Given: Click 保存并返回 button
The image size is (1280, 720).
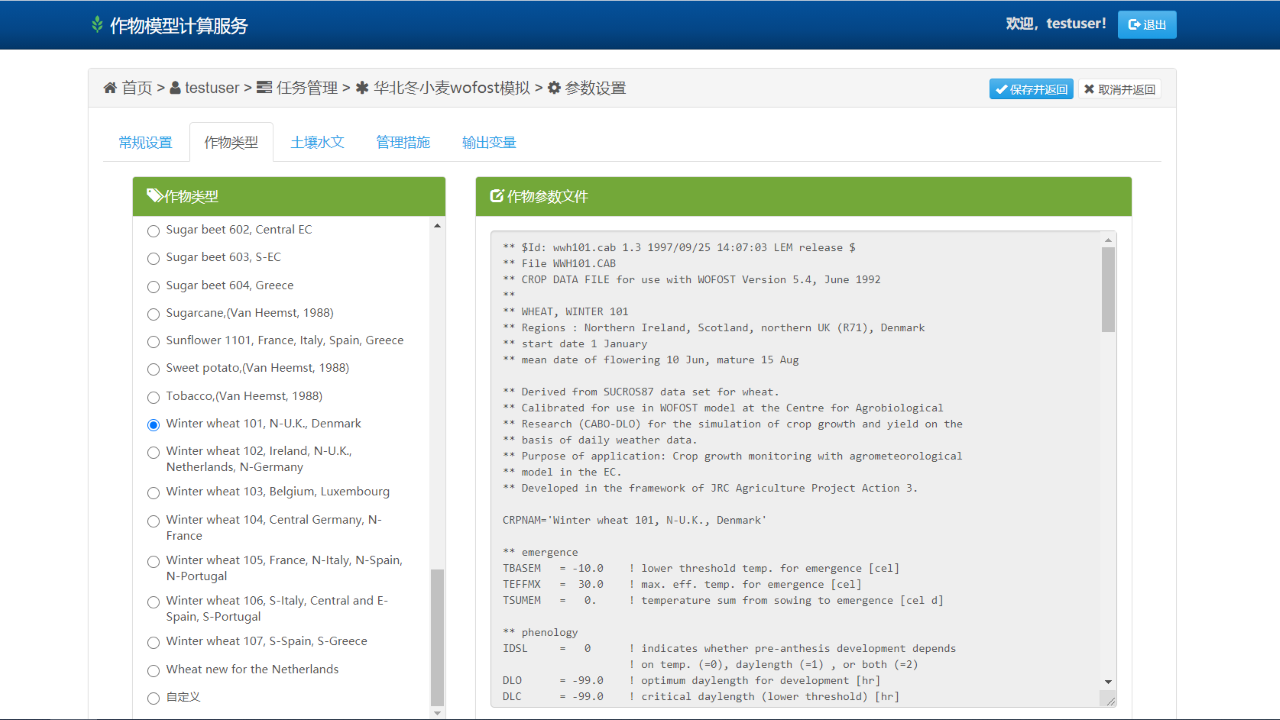Looking at the screenshot, I should 1031,89.
